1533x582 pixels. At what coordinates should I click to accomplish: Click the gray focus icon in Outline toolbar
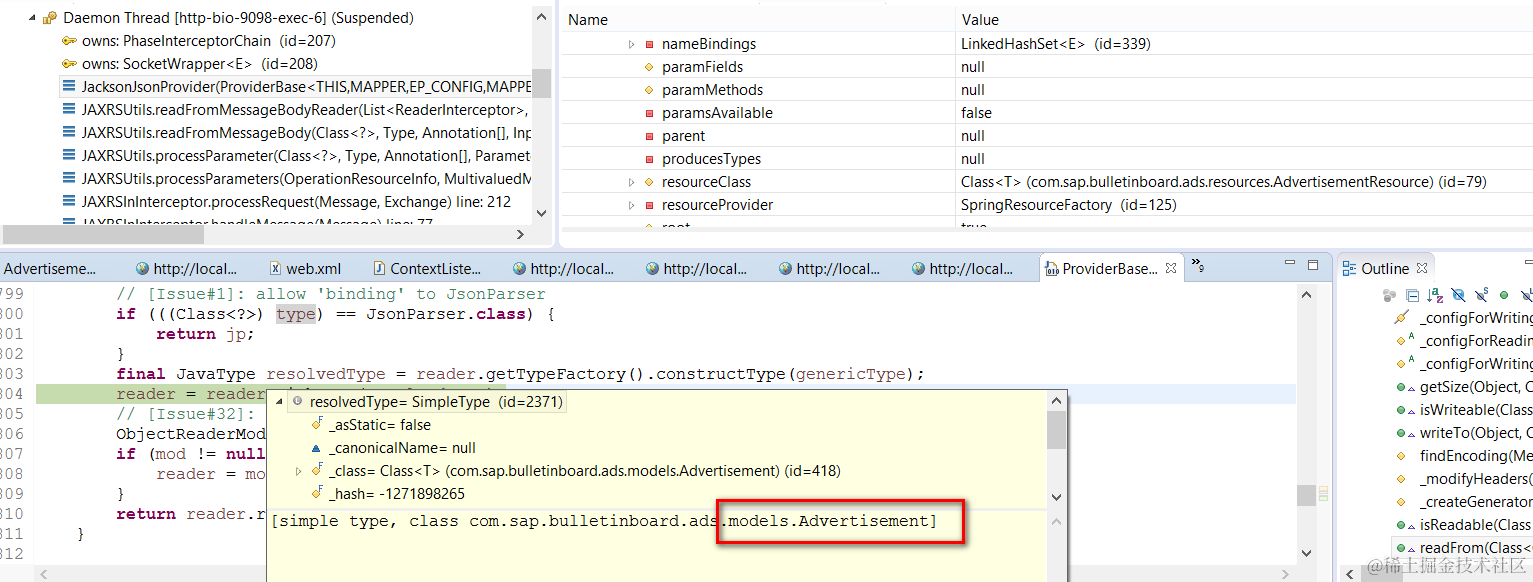click(1389, 295)
